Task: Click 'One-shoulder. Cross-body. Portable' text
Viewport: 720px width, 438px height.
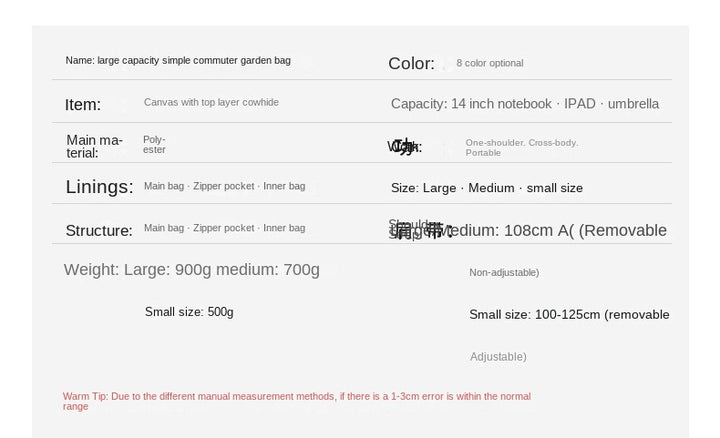Action: pyautogui.click(x=522, y=148)
